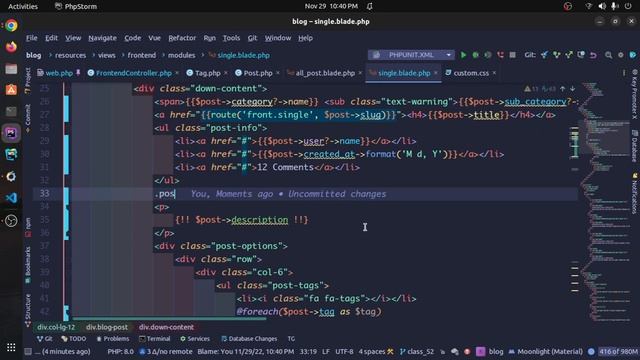Viewport: 640px width, 360px height.
Task: Open Commit tool window stripe
Action: (28, 118)
